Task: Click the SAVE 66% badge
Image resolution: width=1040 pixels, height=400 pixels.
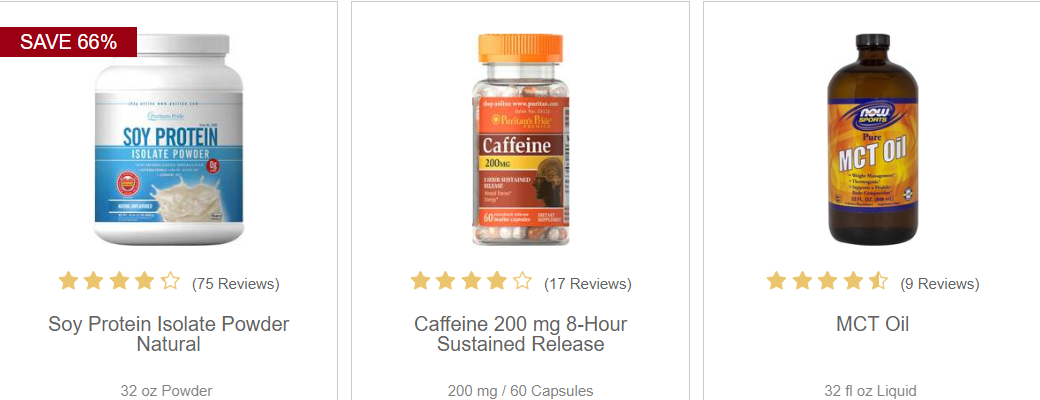Action: [68, 42]
